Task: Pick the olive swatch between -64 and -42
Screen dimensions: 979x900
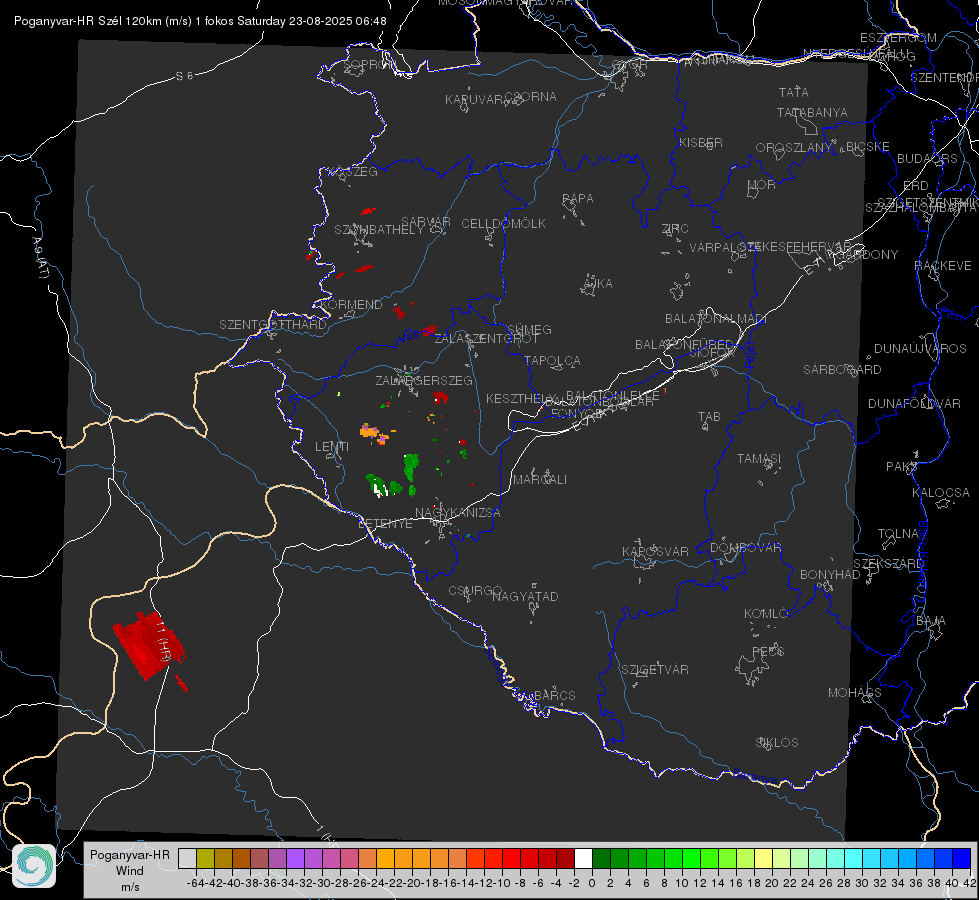Action: click(x=205, y=858)
